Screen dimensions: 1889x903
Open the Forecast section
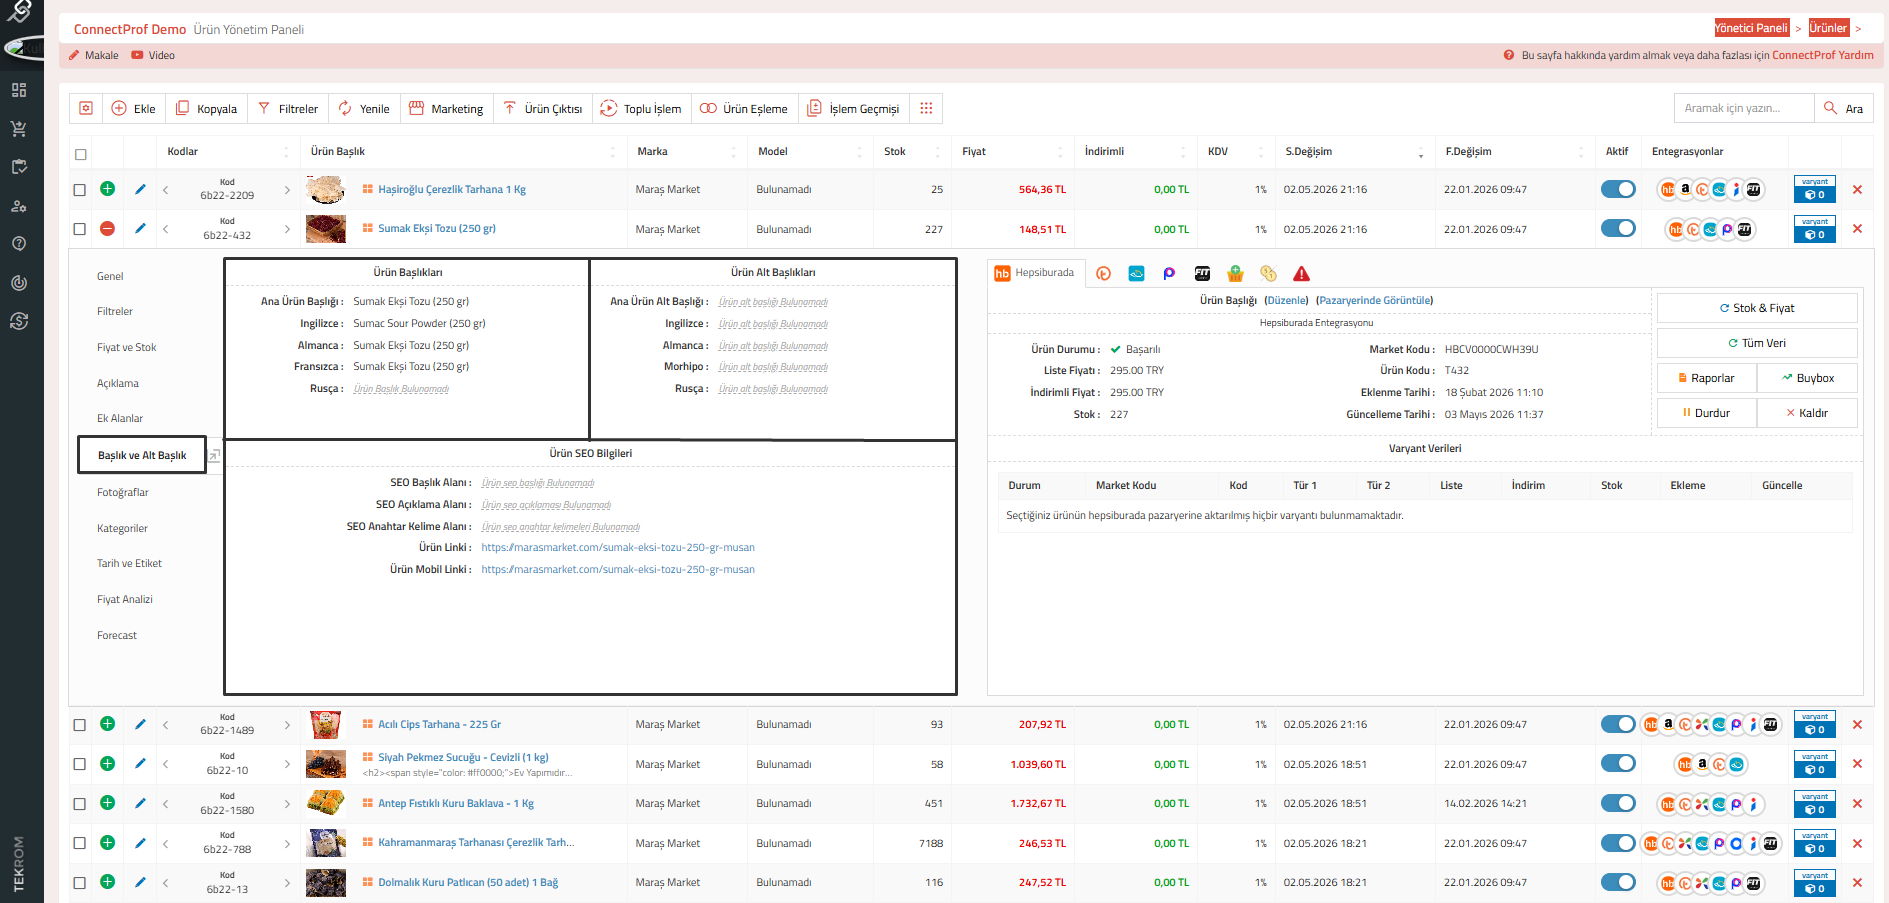[117, 635]
